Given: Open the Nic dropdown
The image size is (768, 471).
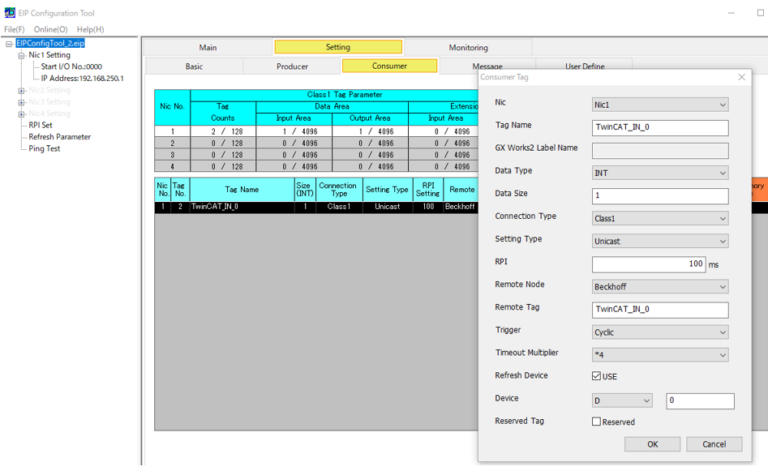Looking at the screenshot, I should click(659, 104).
